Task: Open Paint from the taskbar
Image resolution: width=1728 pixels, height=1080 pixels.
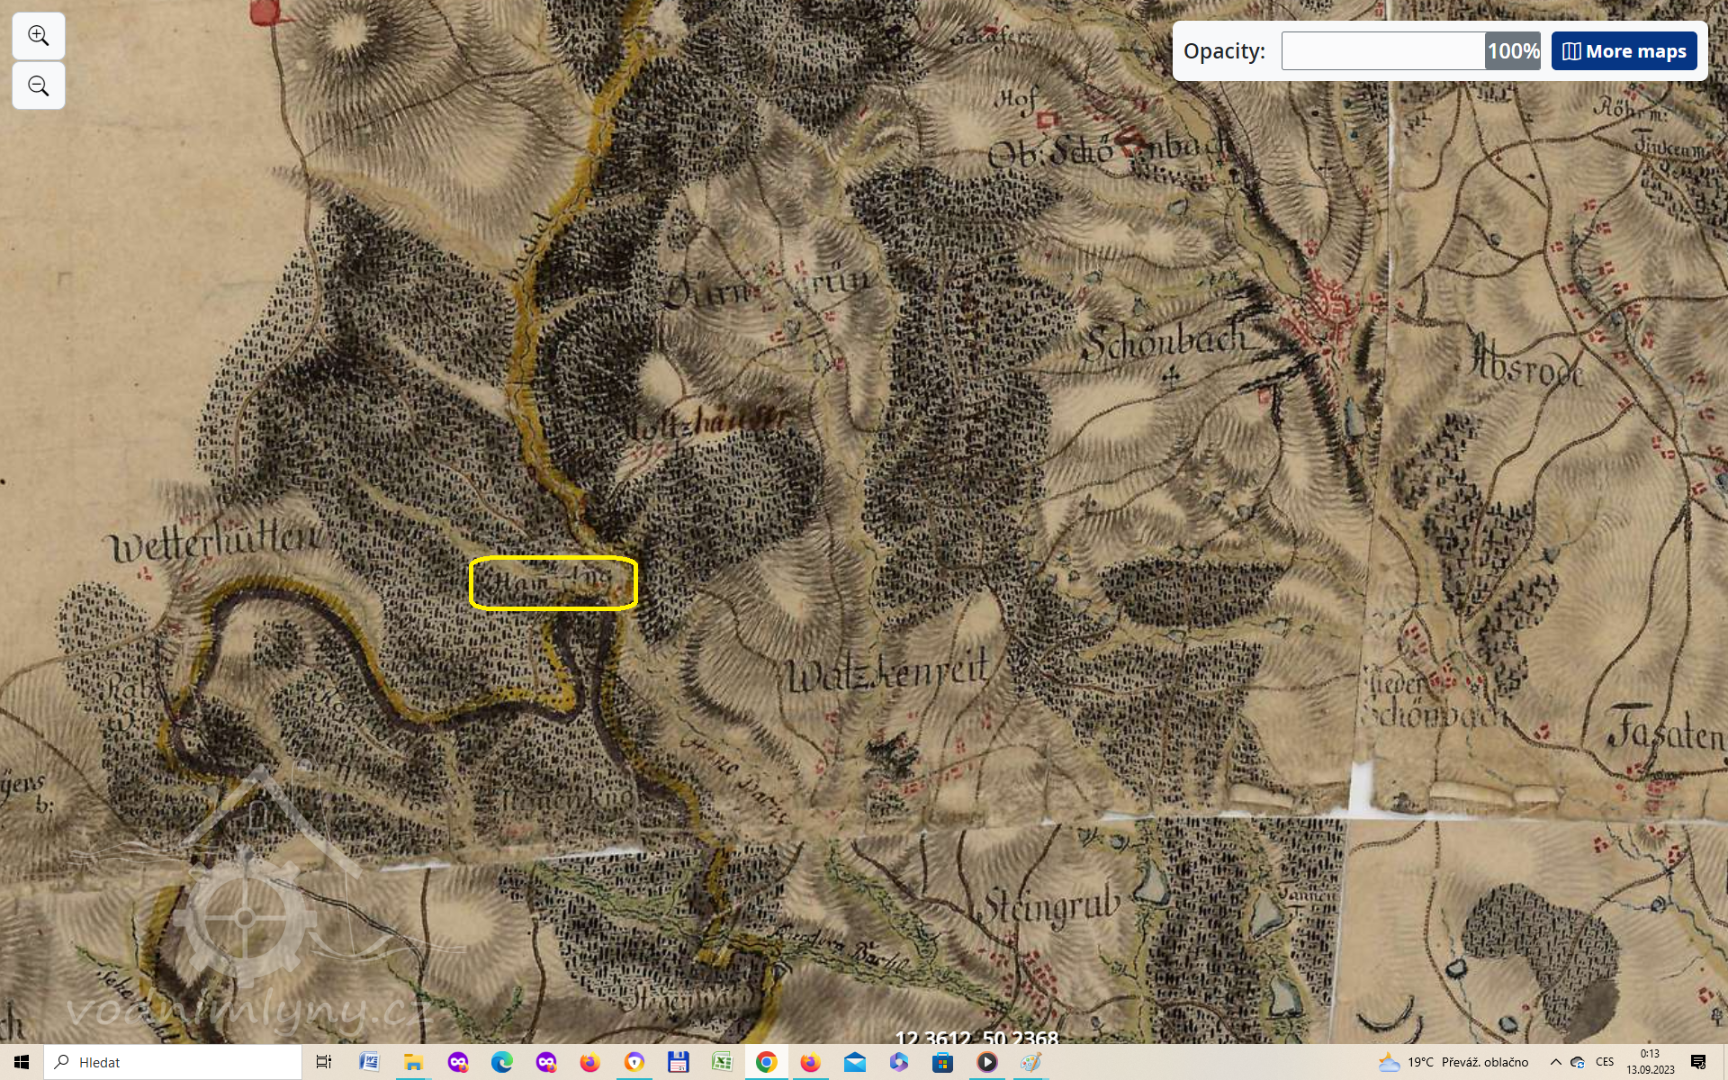Action: click(x=1031, y=1062)
